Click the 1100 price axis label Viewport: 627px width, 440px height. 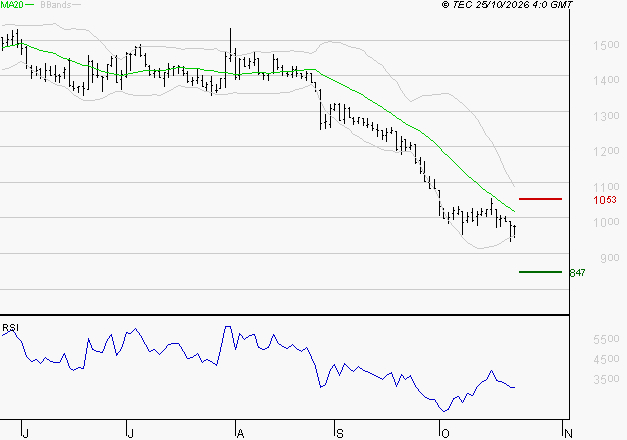[x=607, y=187]
